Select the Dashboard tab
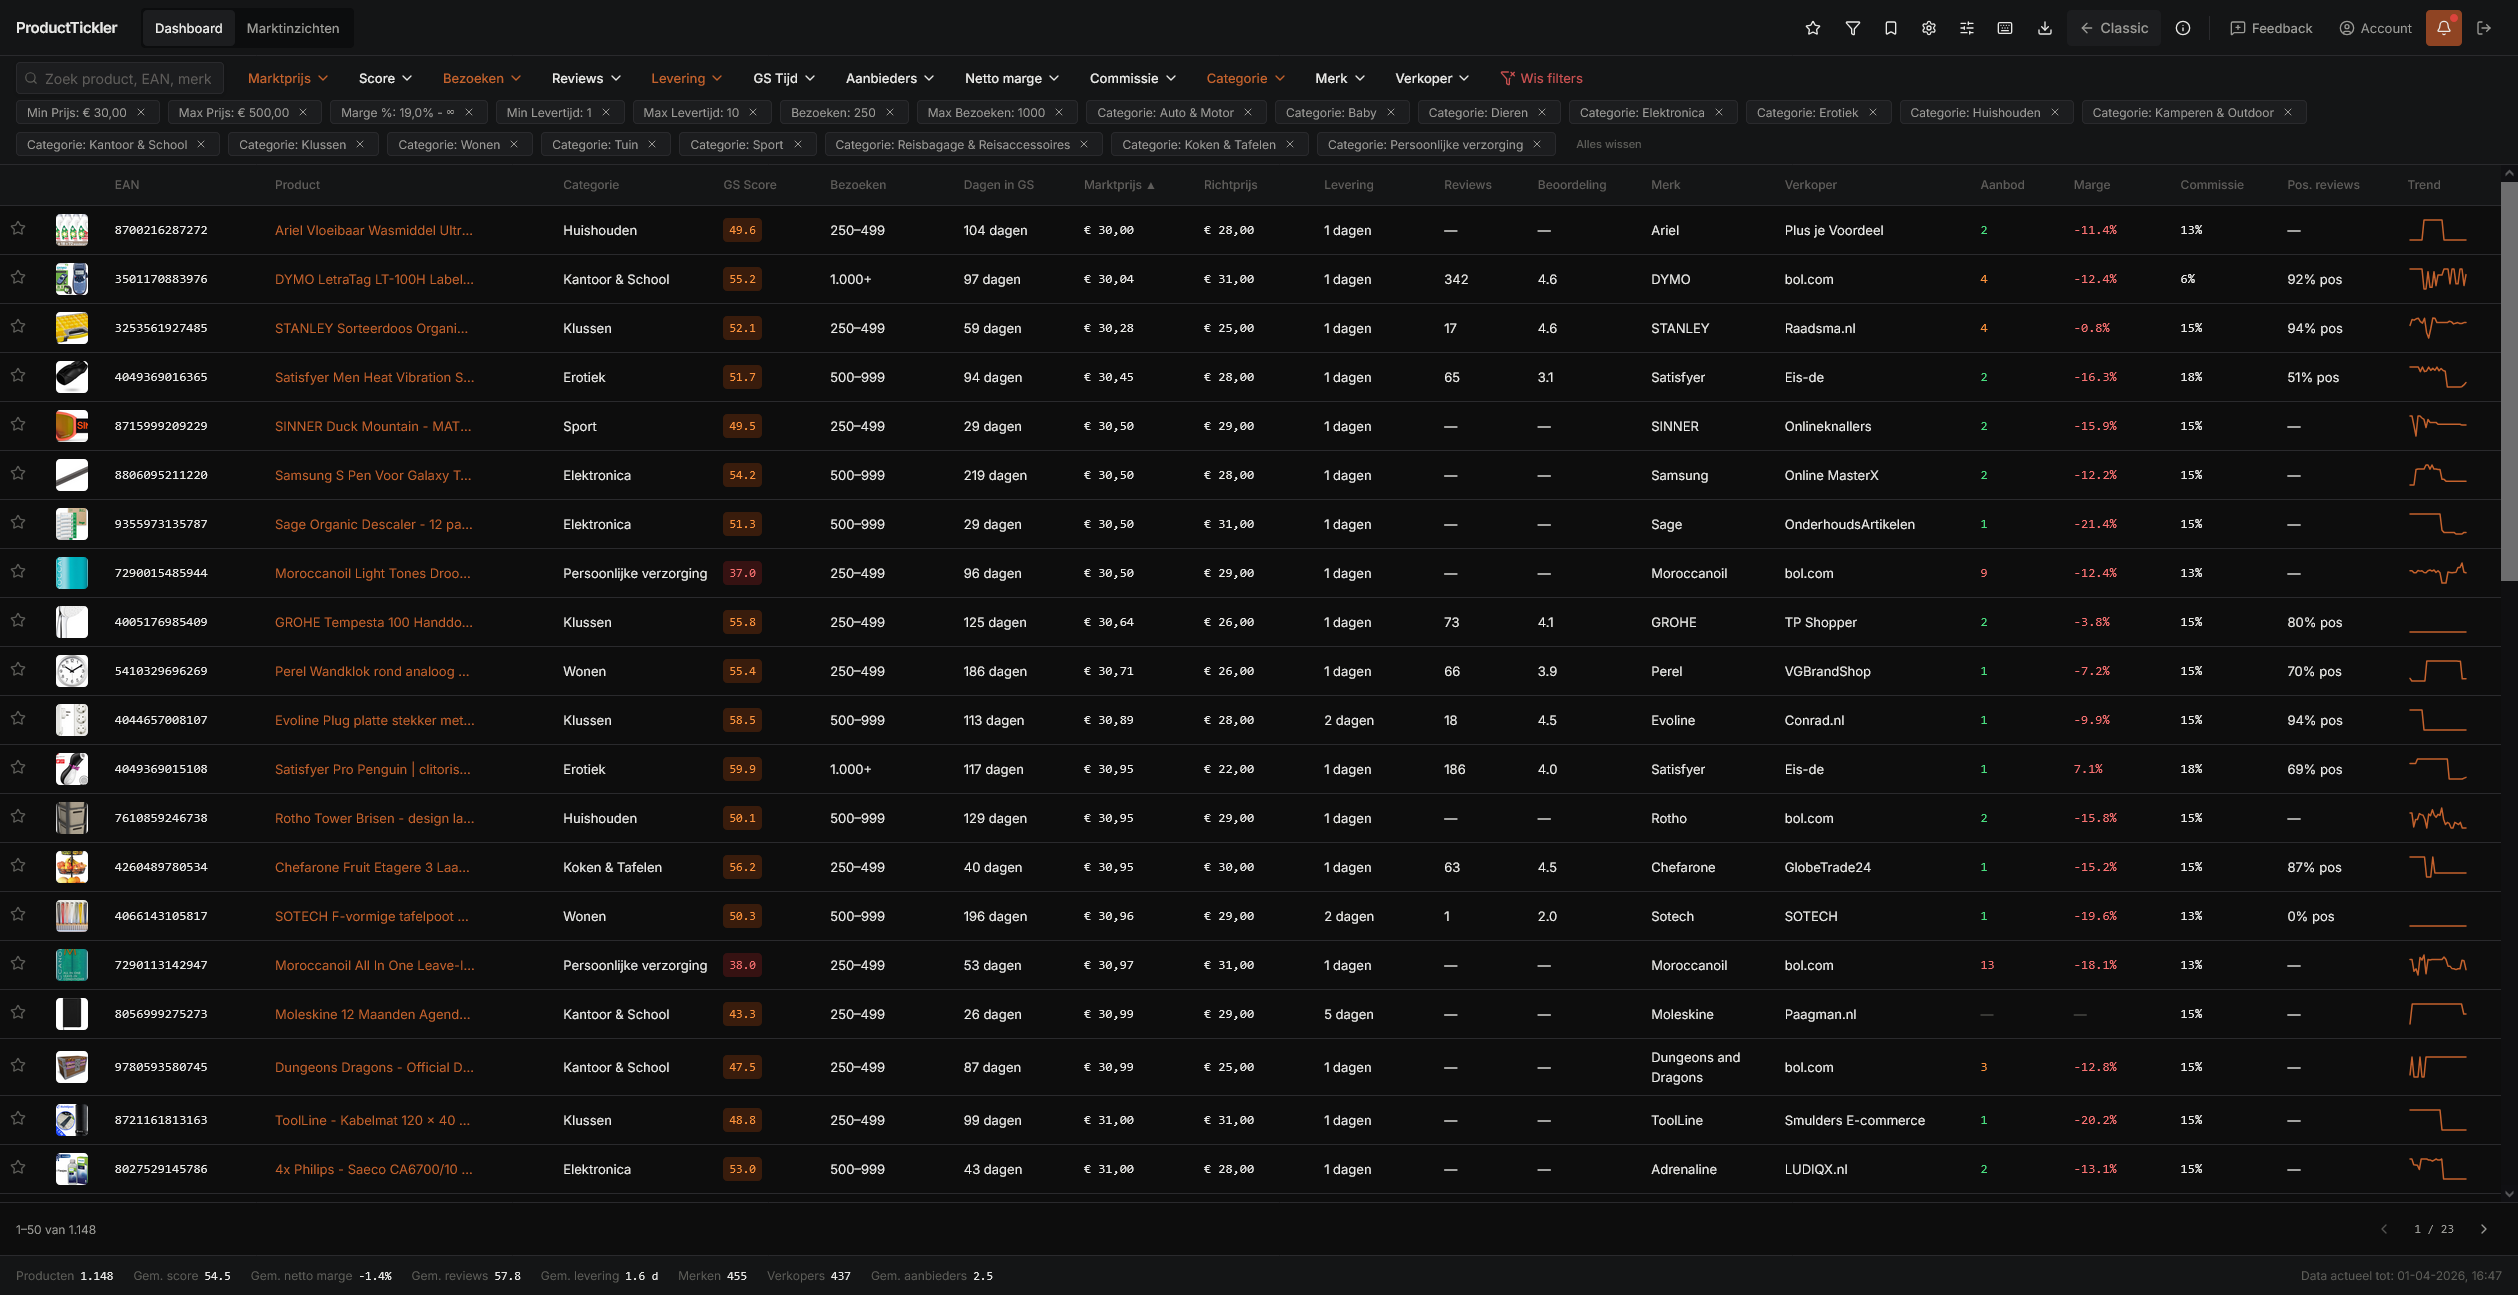The image size is (2518, 1295). click(188, 28)
